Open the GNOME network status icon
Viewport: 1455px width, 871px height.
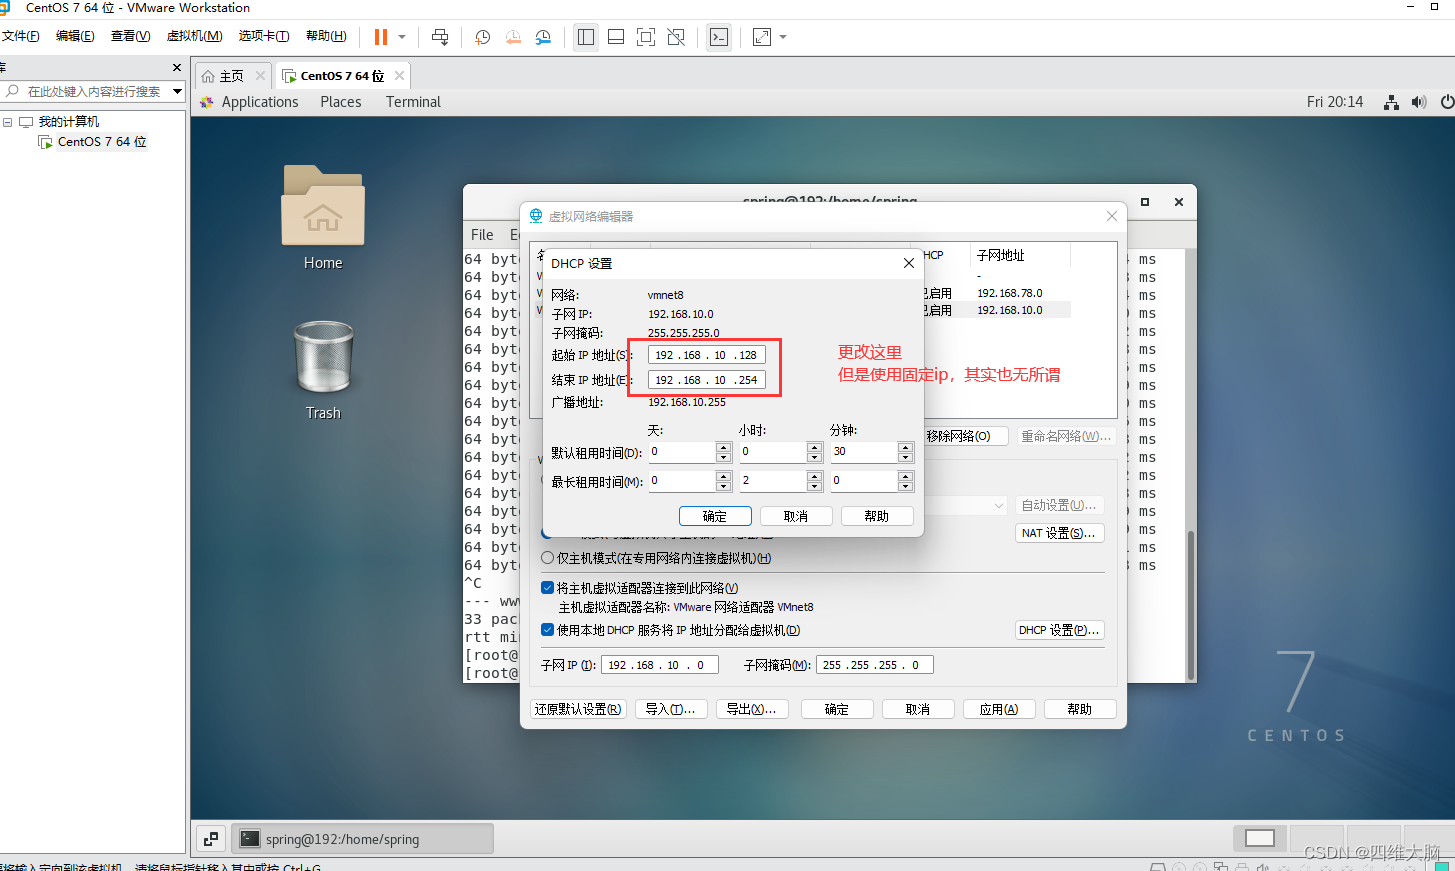(x=1391, y=102)
